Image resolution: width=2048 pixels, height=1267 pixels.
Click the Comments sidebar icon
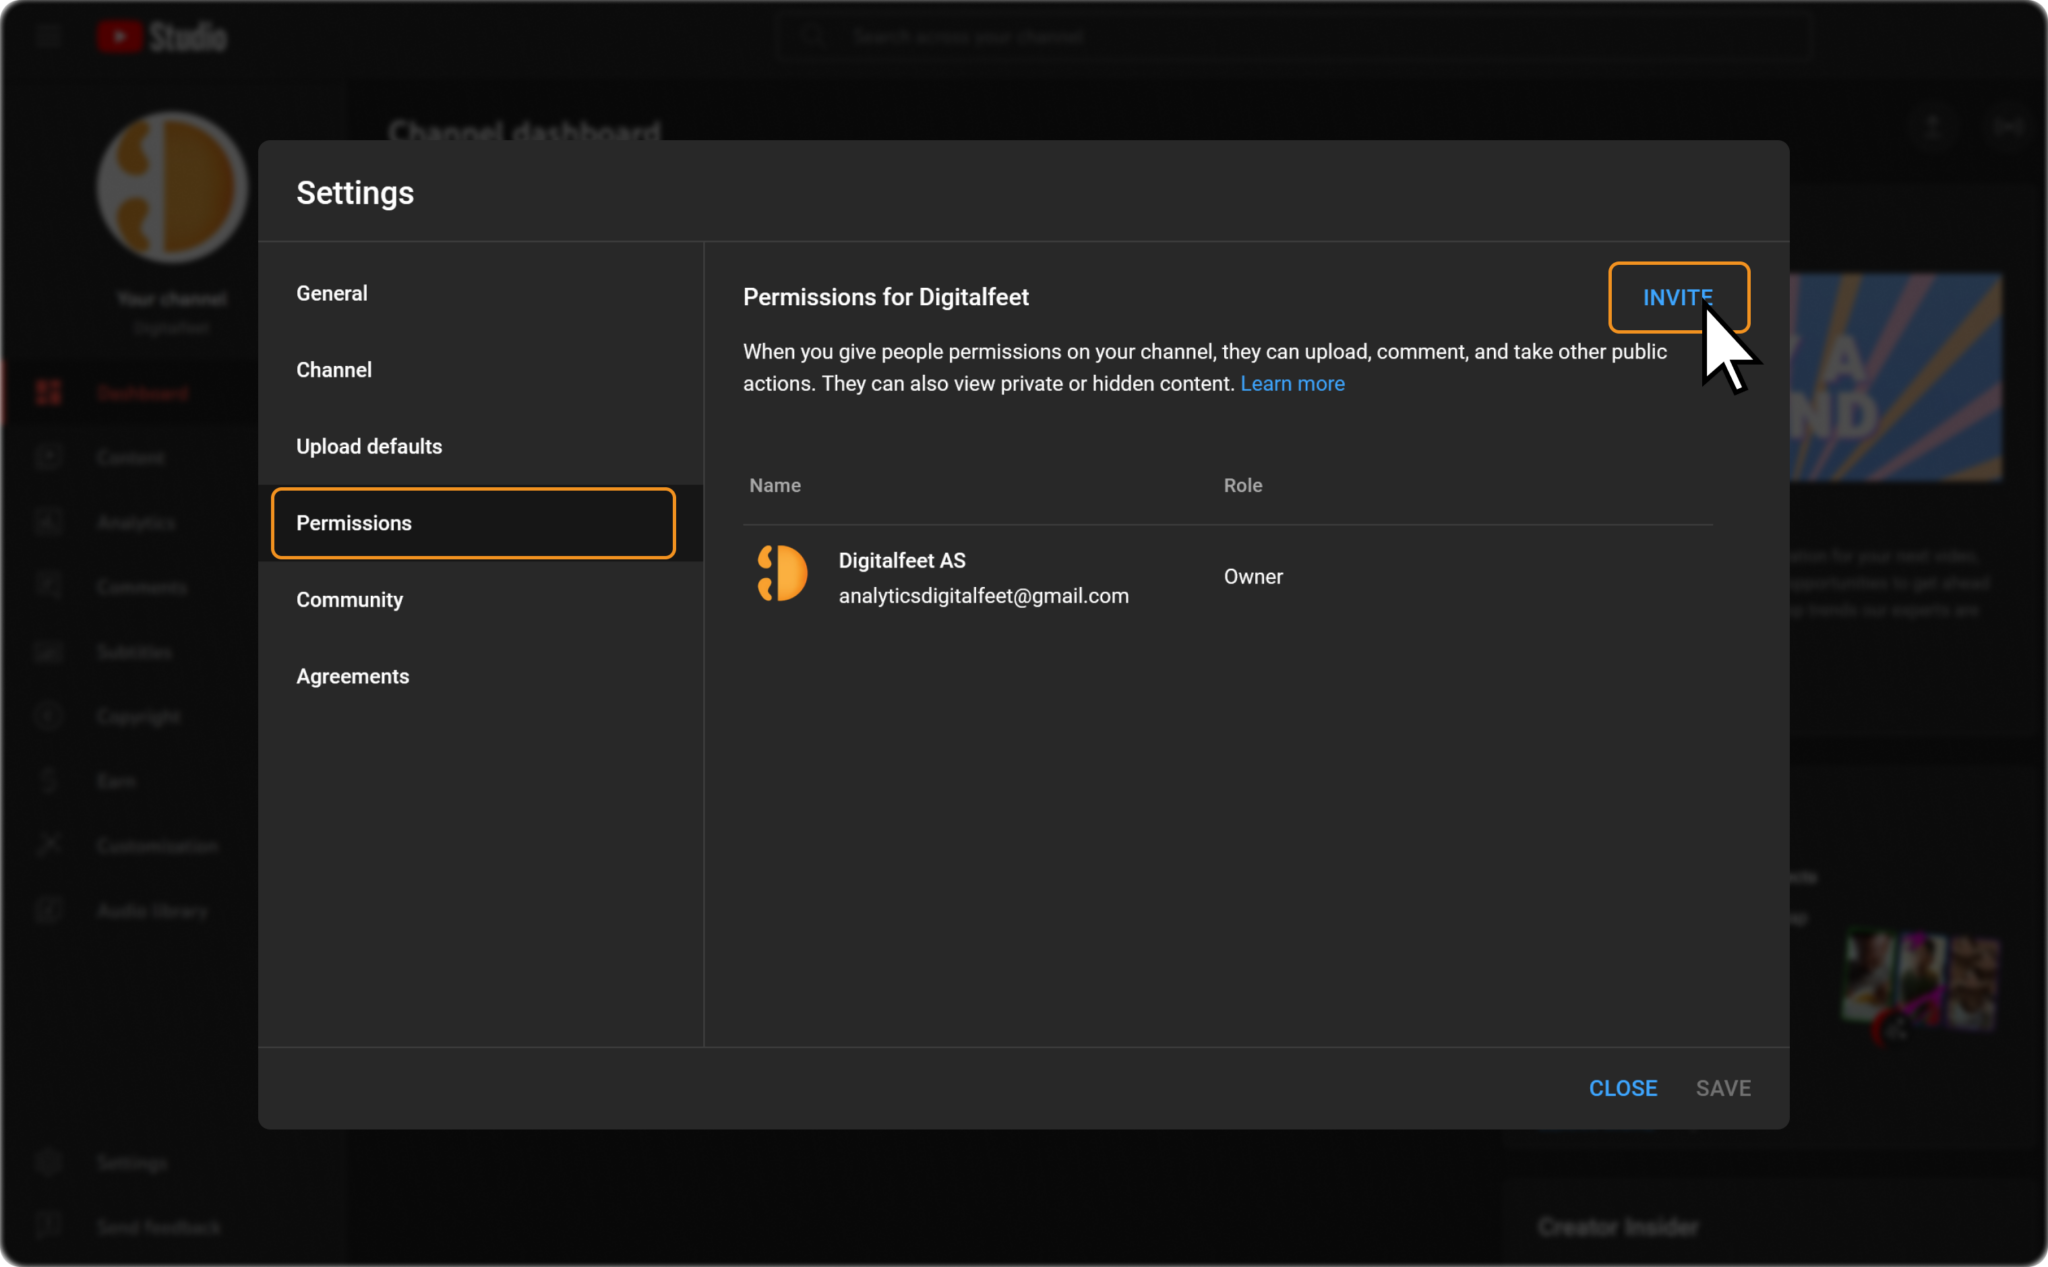pyautogui.click(x=48, y=587)
